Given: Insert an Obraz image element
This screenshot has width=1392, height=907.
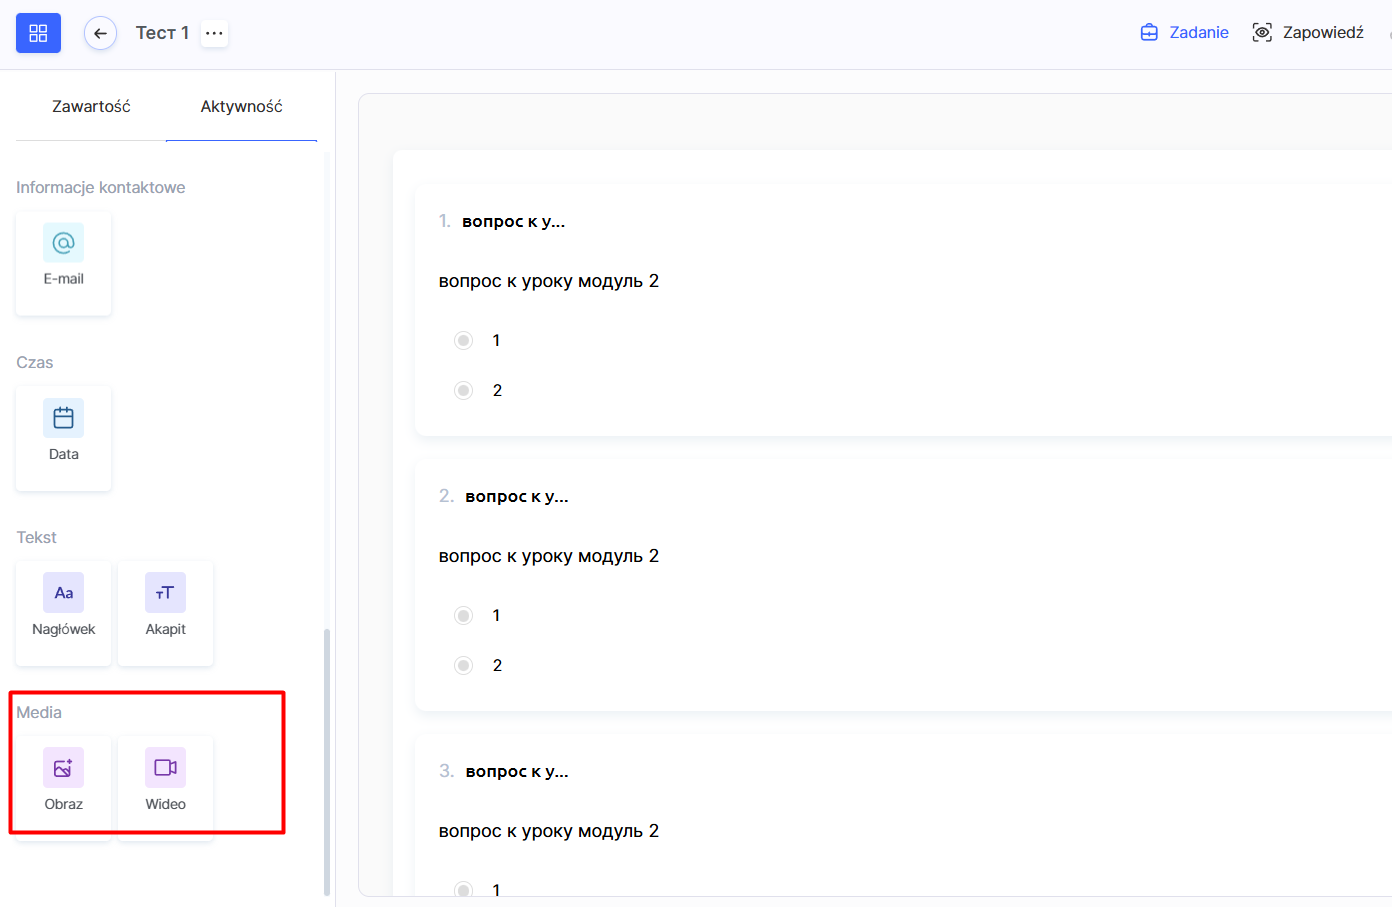Looking at the screenshot, I should click(x=63, y=788).
